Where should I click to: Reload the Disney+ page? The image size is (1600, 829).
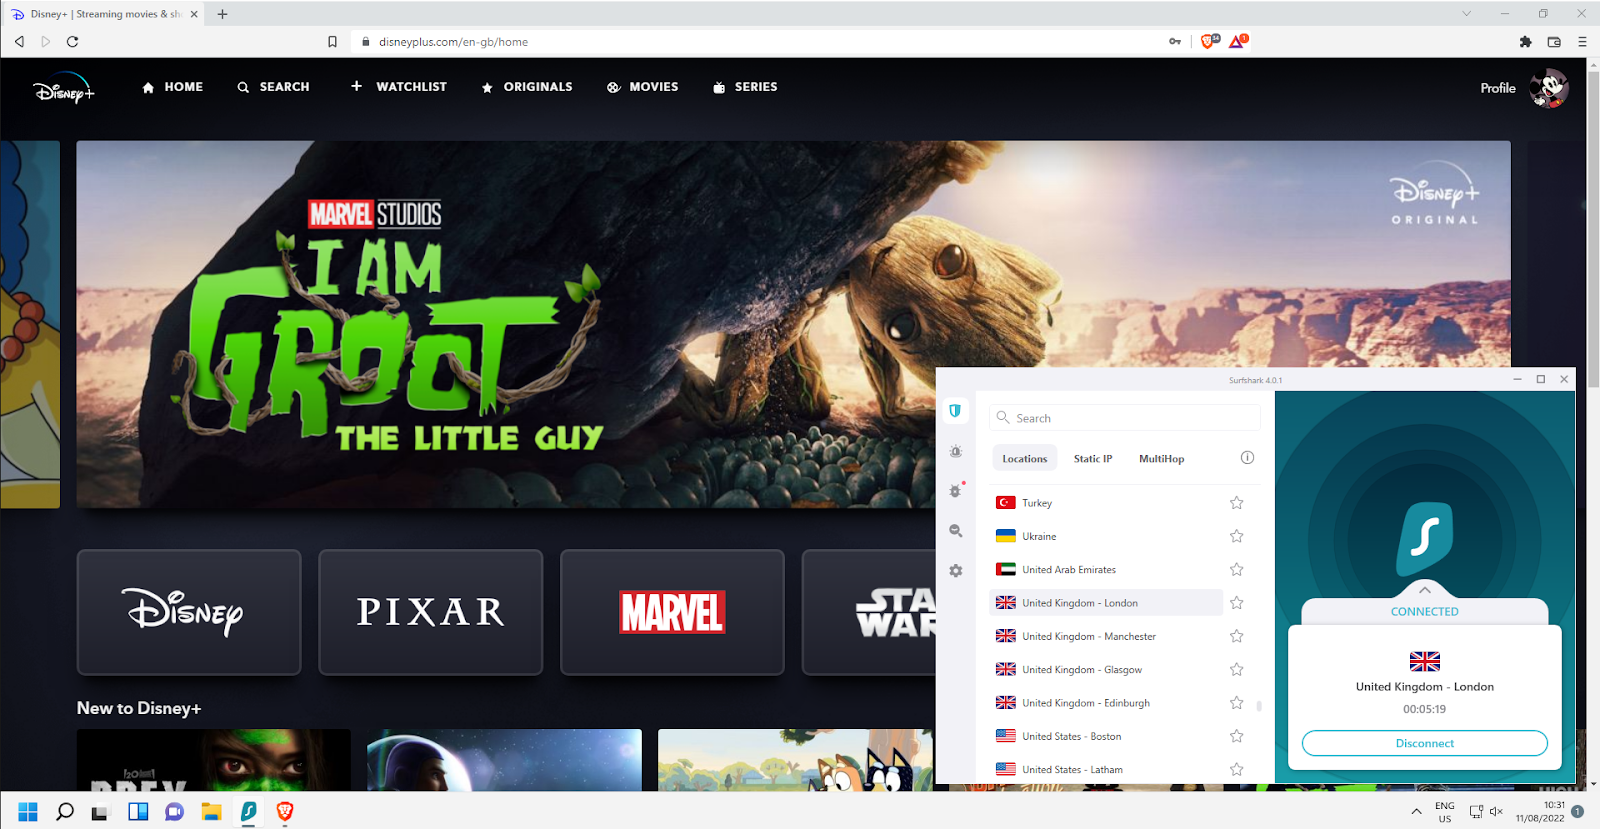(x=72, y=42)
